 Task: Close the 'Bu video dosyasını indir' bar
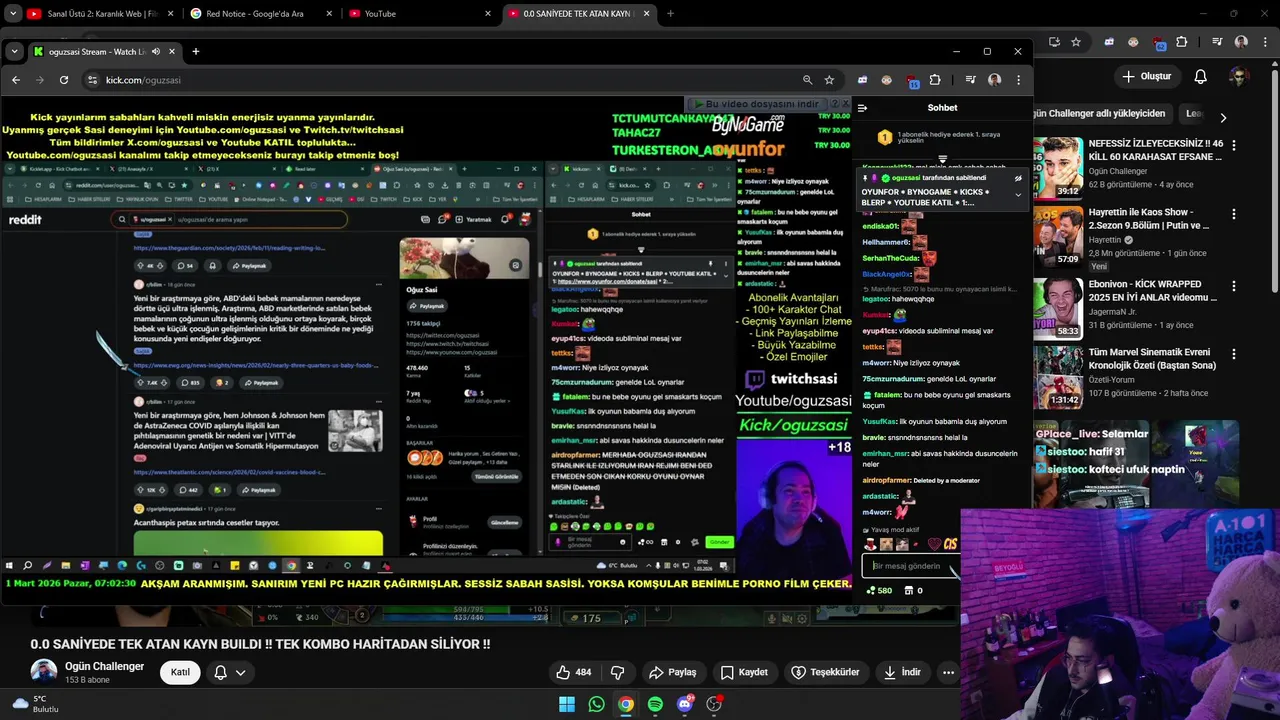tap(845, 104)
